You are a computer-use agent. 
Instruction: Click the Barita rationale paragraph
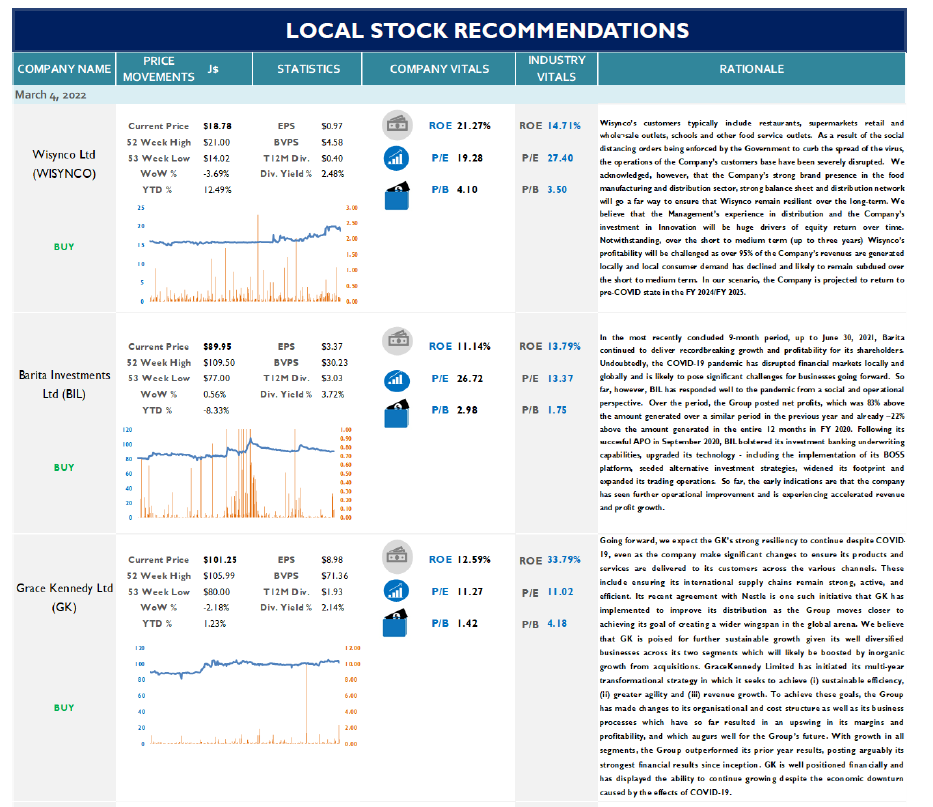[752, 423]
